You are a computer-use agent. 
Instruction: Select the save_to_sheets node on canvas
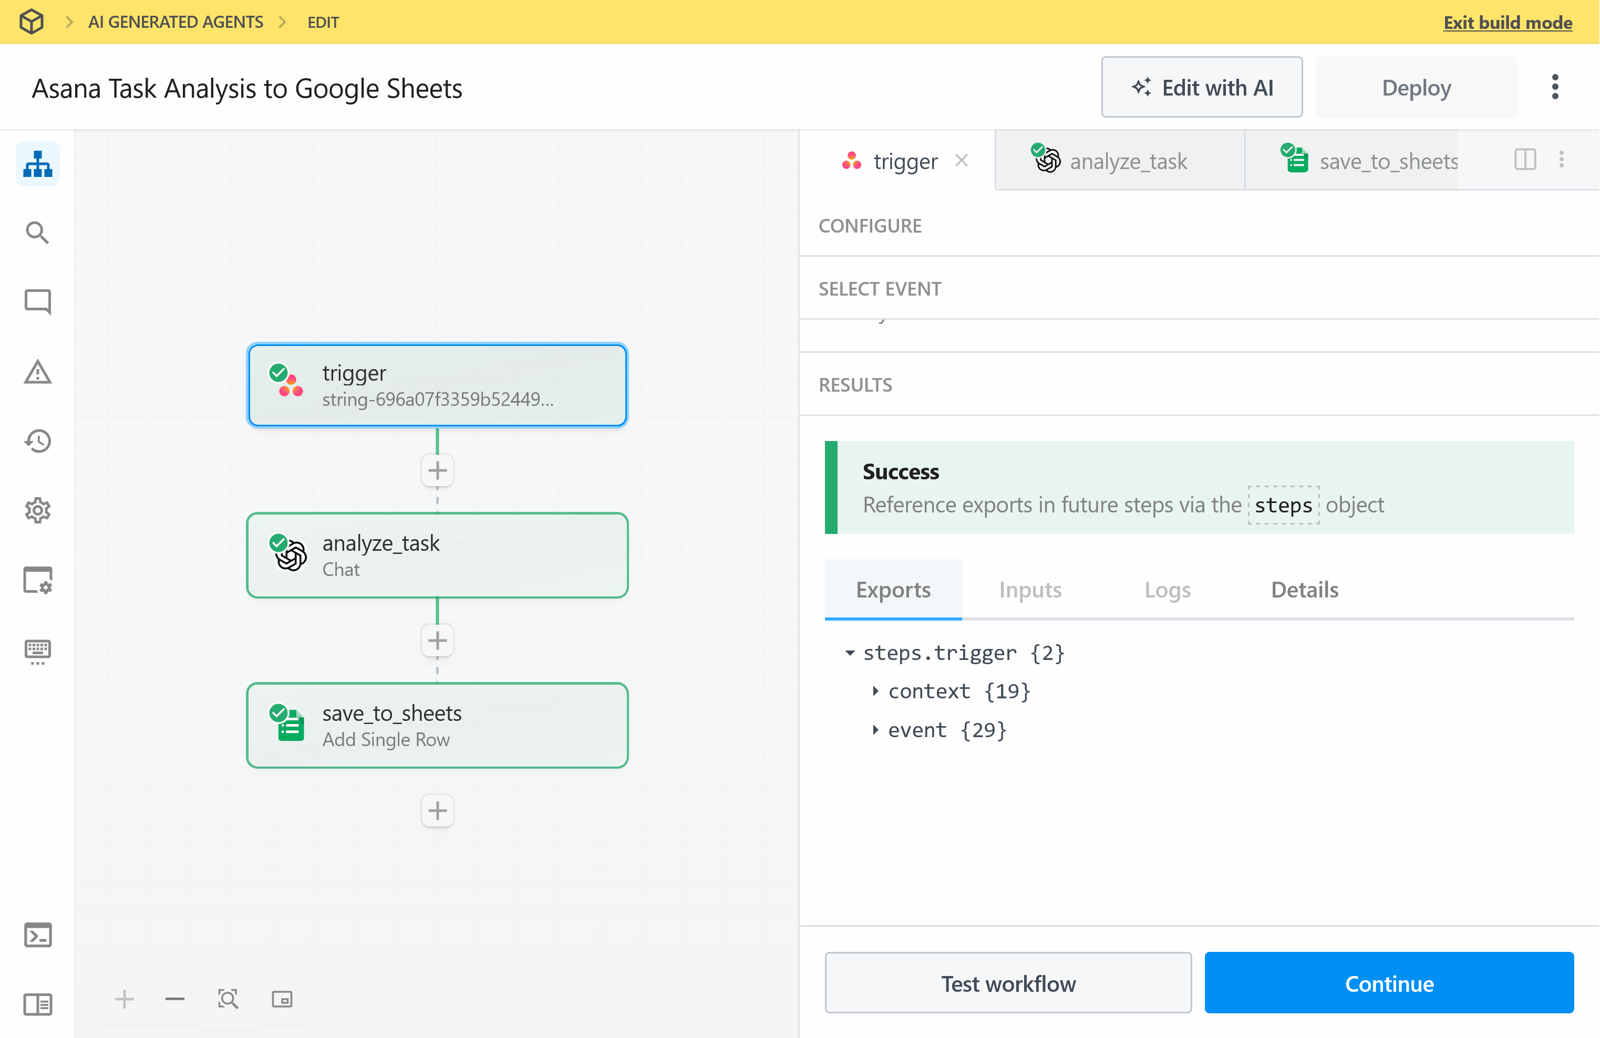point(437,726)
